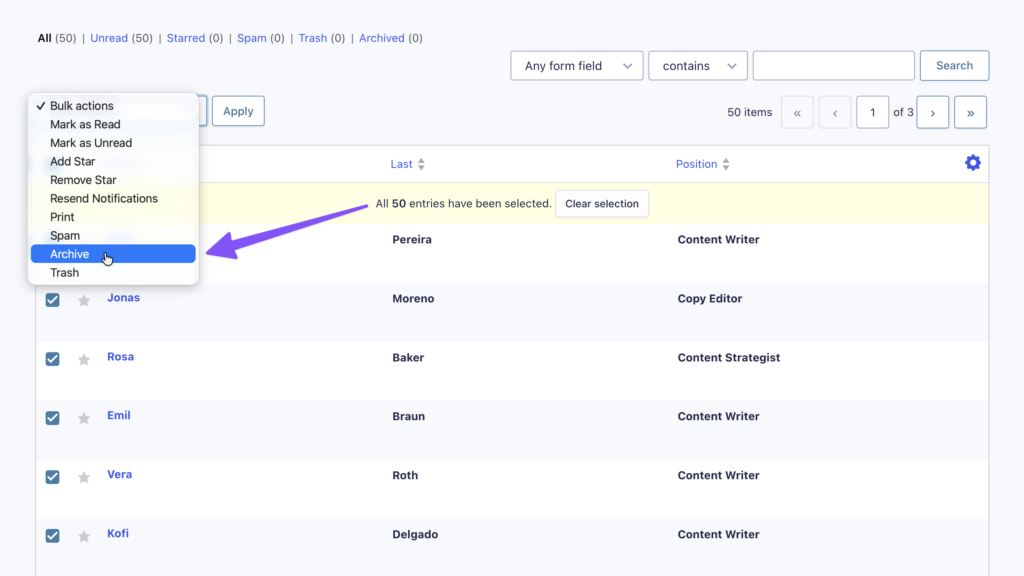1024x576 pixels.
Task: Jump to last page of entries
Action: coord(970,112)
